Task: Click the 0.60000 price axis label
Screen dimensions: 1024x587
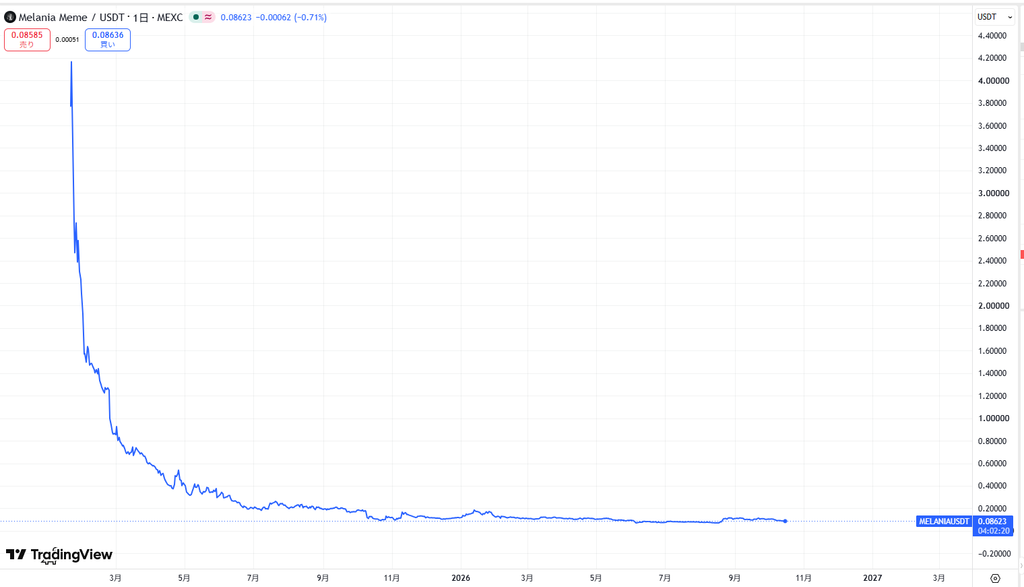Action: tap(992, 463)
